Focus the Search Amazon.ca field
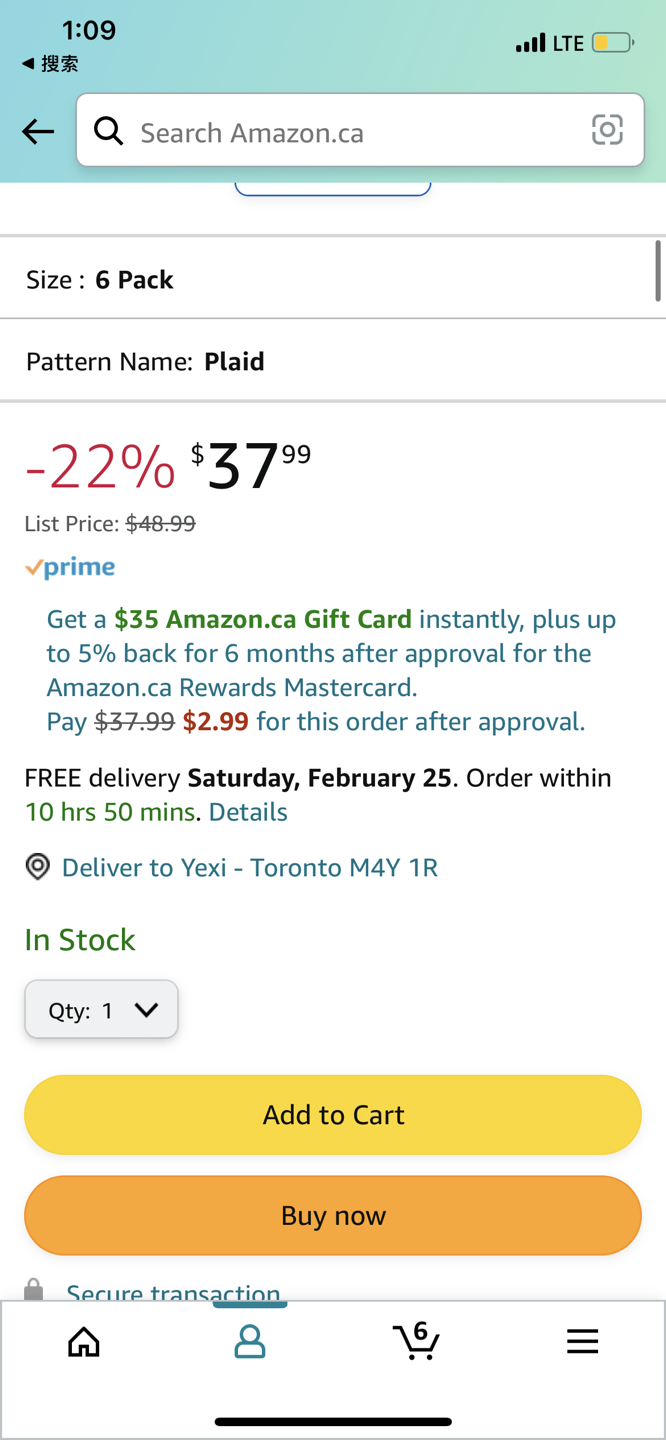The height and width of the screenshot is (1440, 666). 360,130
